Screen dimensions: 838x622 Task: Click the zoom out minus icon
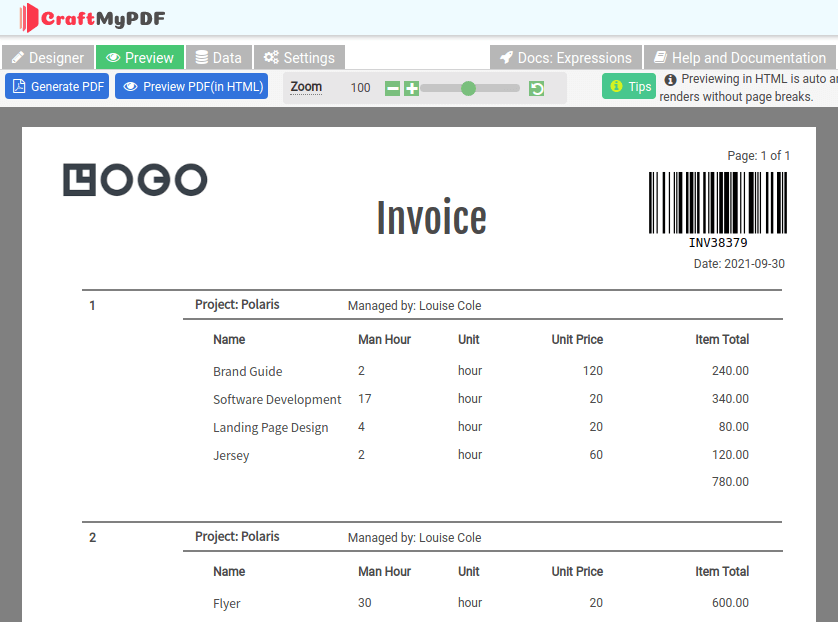(392, 89)
